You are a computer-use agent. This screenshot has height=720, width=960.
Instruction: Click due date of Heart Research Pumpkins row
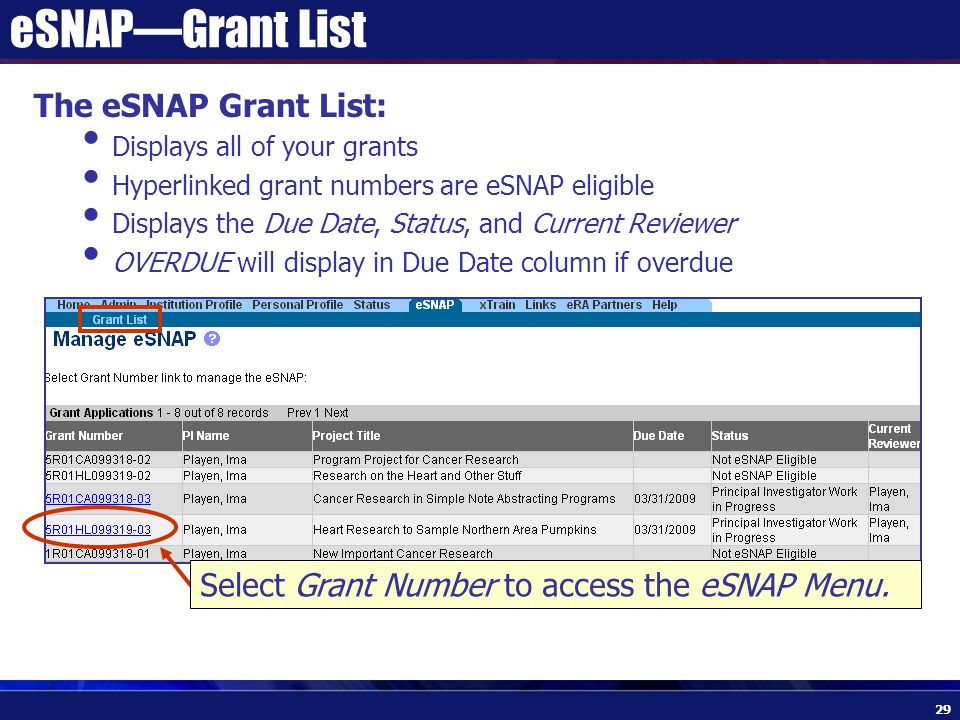pos(665,530)
